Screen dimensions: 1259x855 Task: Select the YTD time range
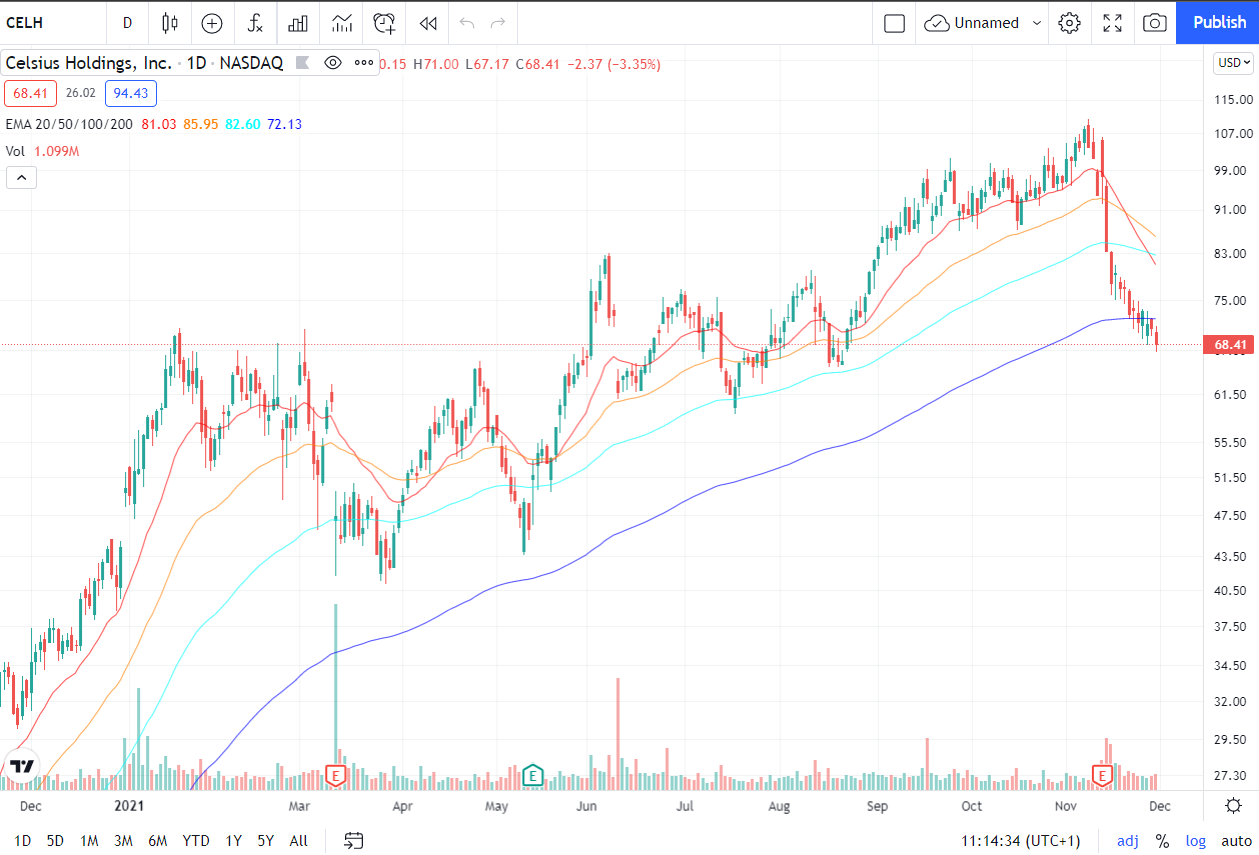pyautogui.click(x=196, y=841)
